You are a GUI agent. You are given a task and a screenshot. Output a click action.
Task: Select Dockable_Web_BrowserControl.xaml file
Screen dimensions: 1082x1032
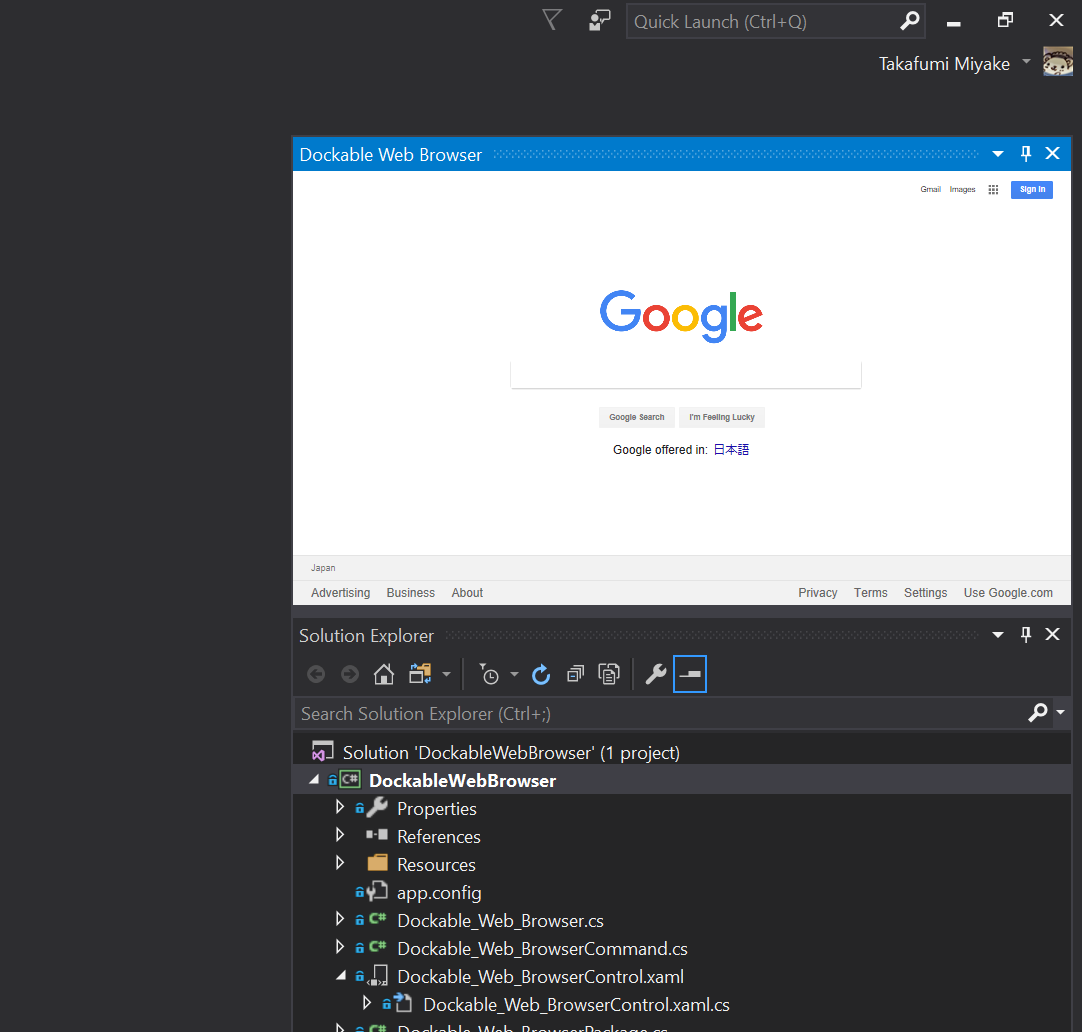pos(540,977)
